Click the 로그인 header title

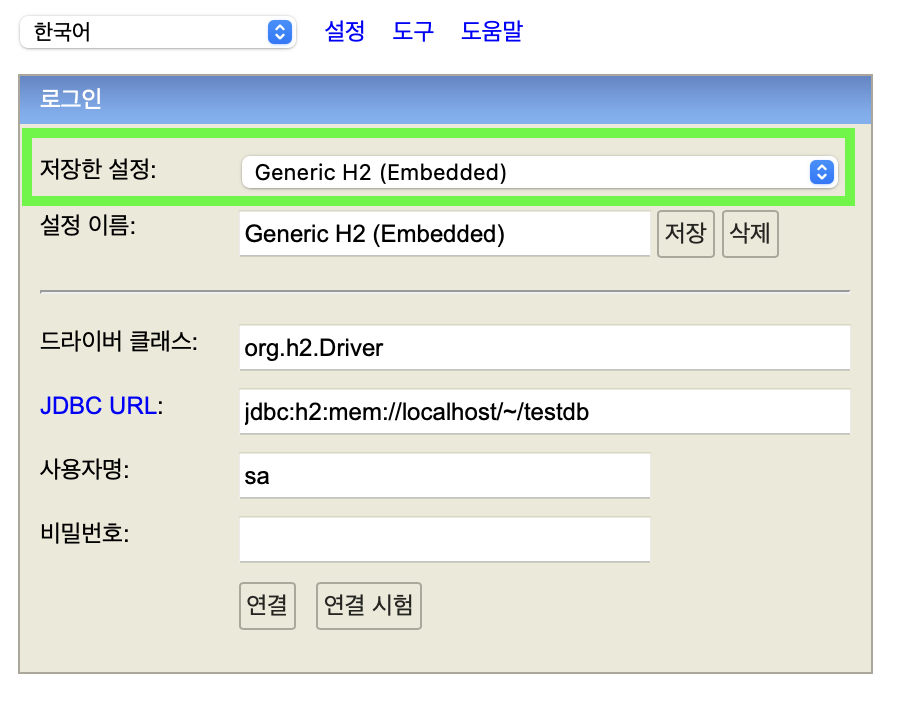point(71,99)
